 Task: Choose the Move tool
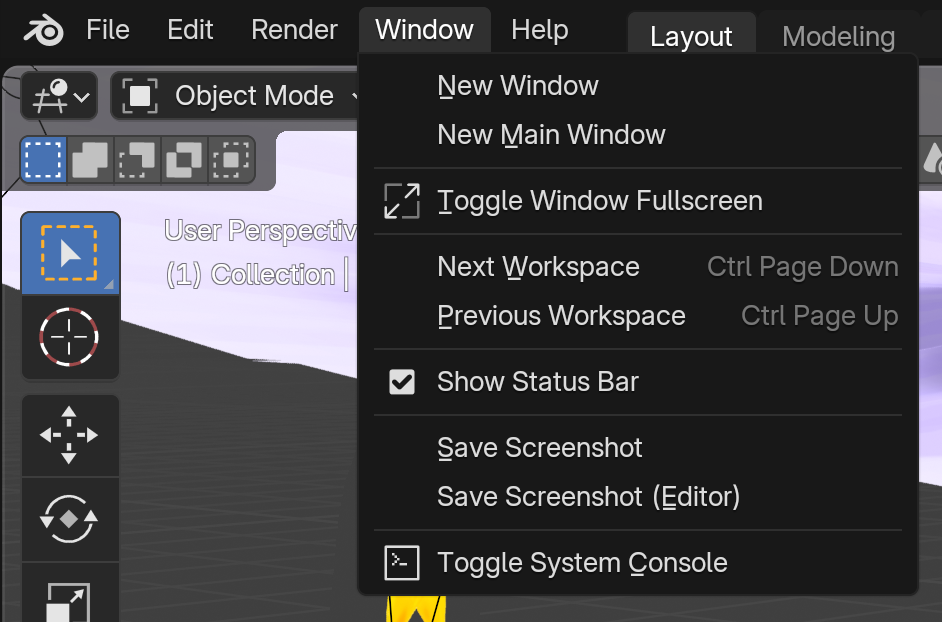point(70,435)
